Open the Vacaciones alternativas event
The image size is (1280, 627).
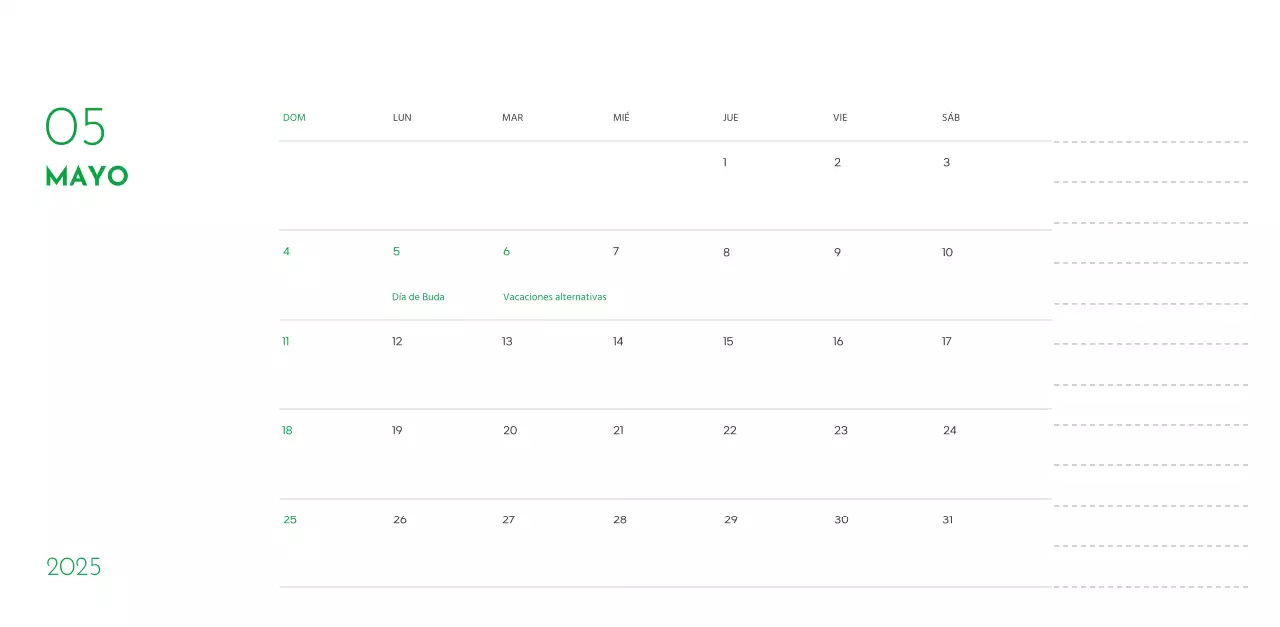tap(555, 296)
